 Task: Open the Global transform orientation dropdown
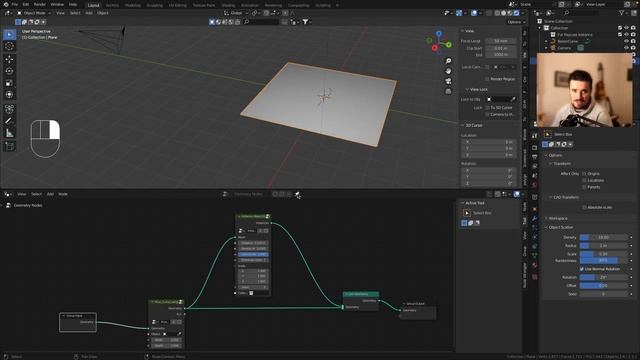point(236,13)
